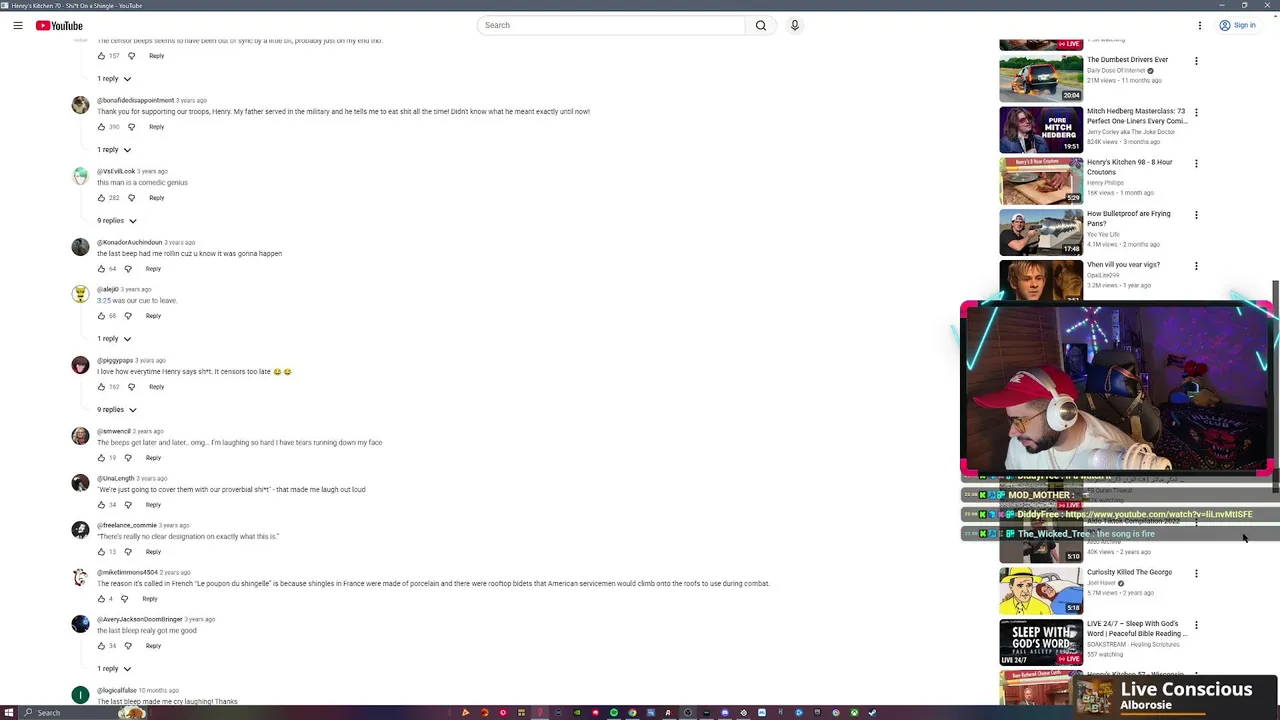
Task: Like the @VstEvilLook comedic genius comment
Action: [101, 198]
